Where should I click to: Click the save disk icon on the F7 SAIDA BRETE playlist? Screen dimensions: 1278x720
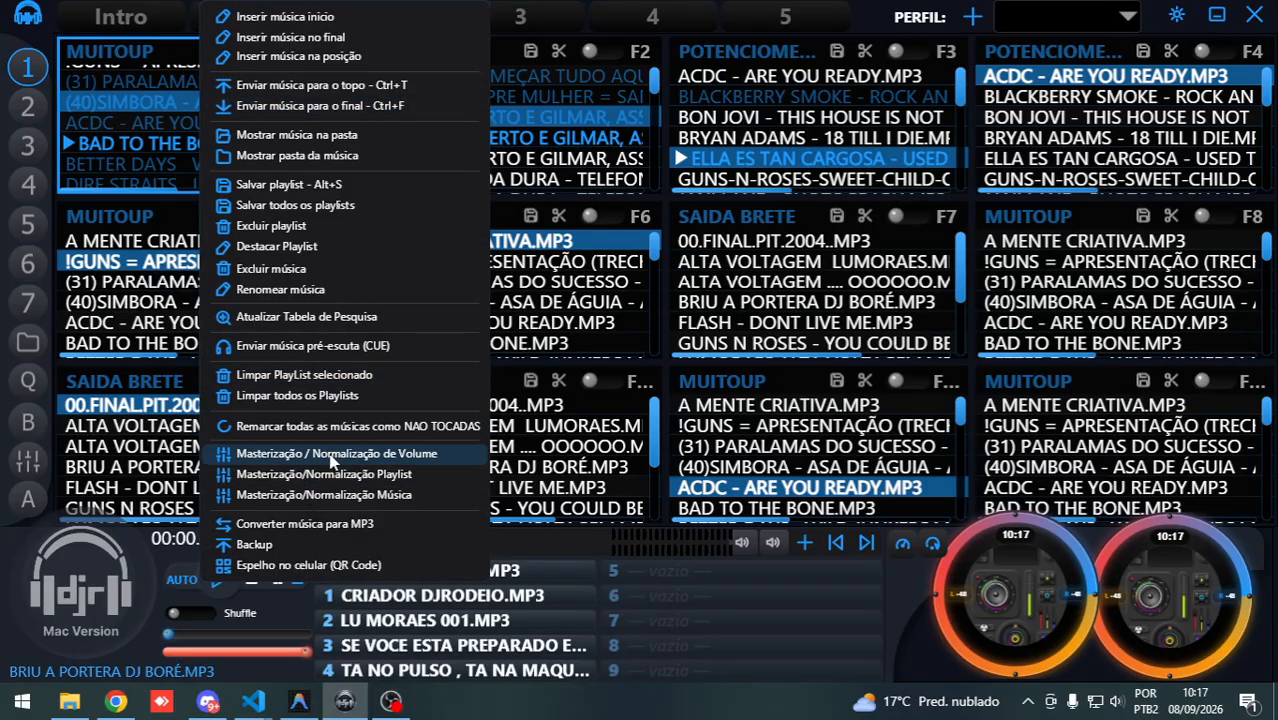tap(837, 216)
